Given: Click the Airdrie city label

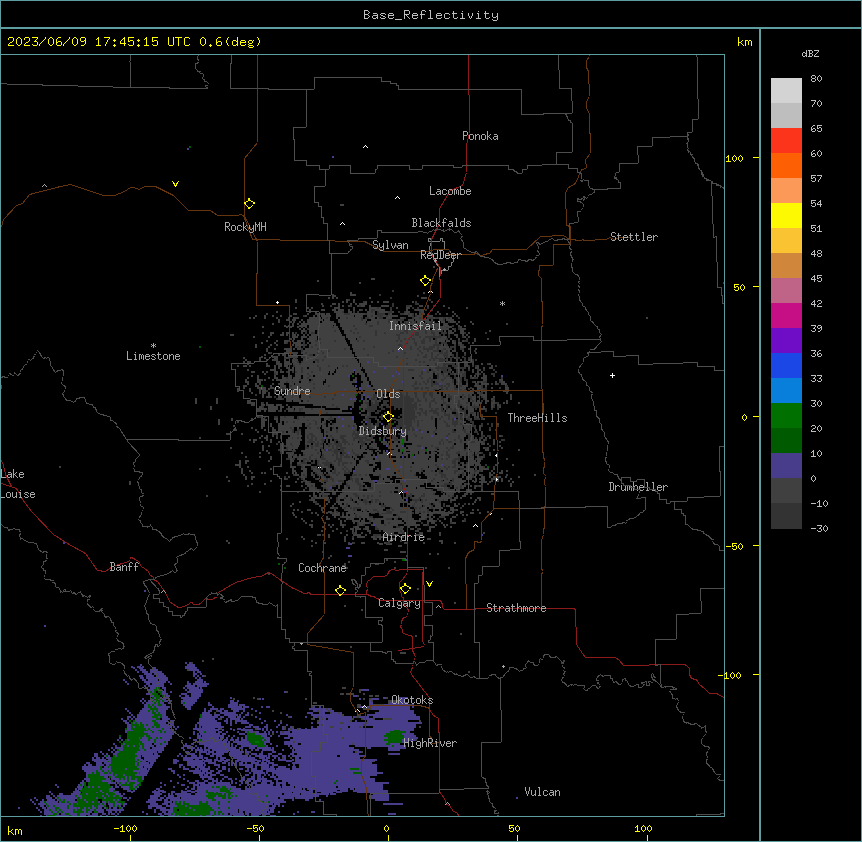Looking at the screenshot, I should (404, 537).
